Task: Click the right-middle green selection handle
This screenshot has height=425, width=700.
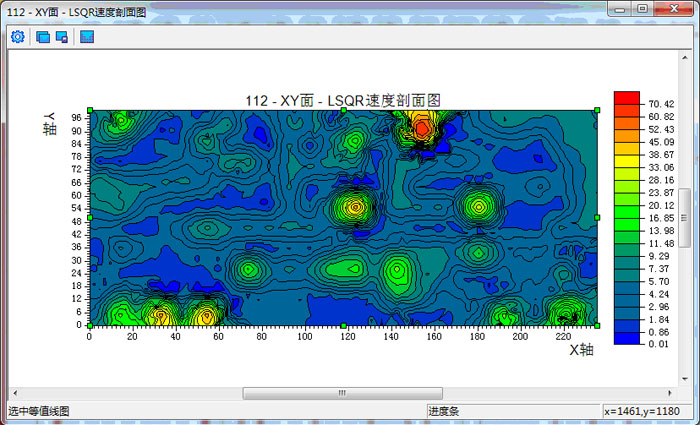Action: click(597, 217)
